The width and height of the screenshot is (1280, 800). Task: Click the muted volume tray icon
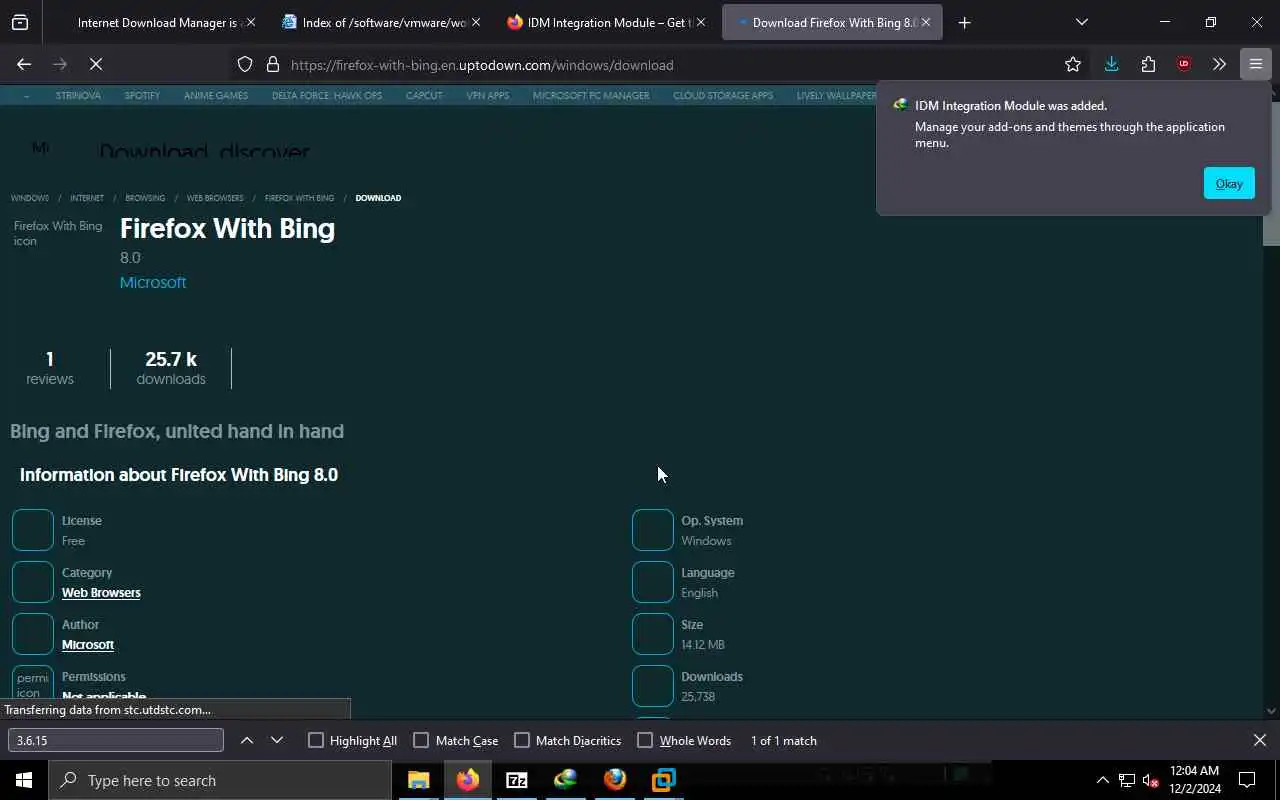(1150, 780)
